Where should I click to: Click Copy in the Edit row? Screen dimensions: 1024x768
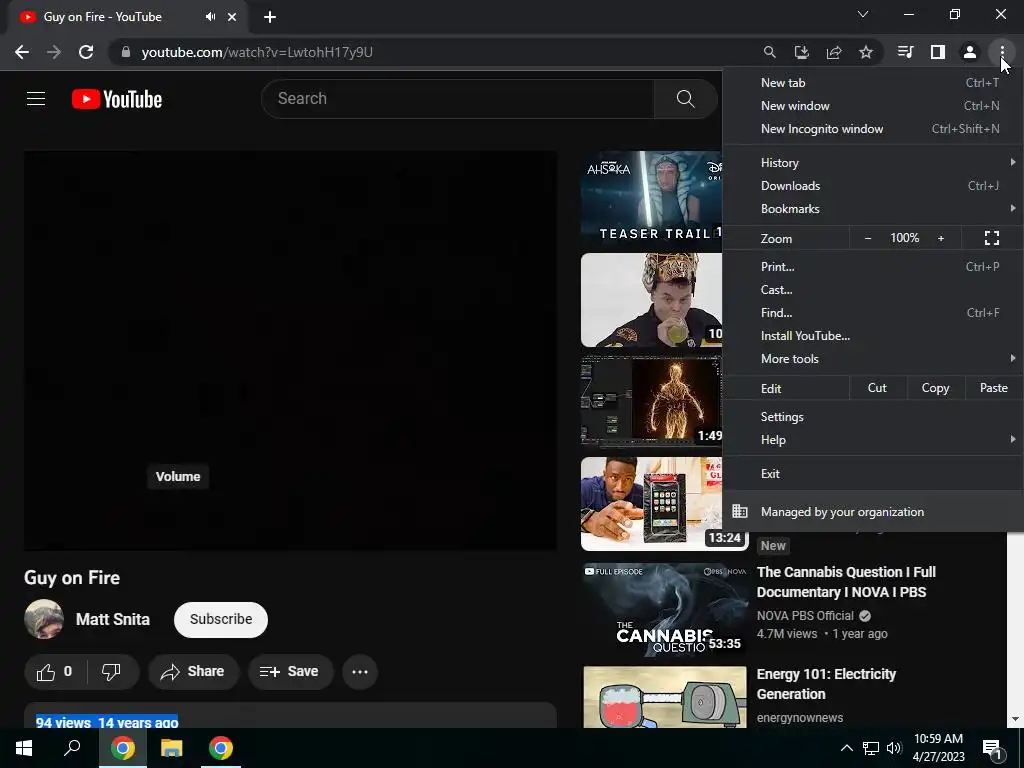pos(935,388)
